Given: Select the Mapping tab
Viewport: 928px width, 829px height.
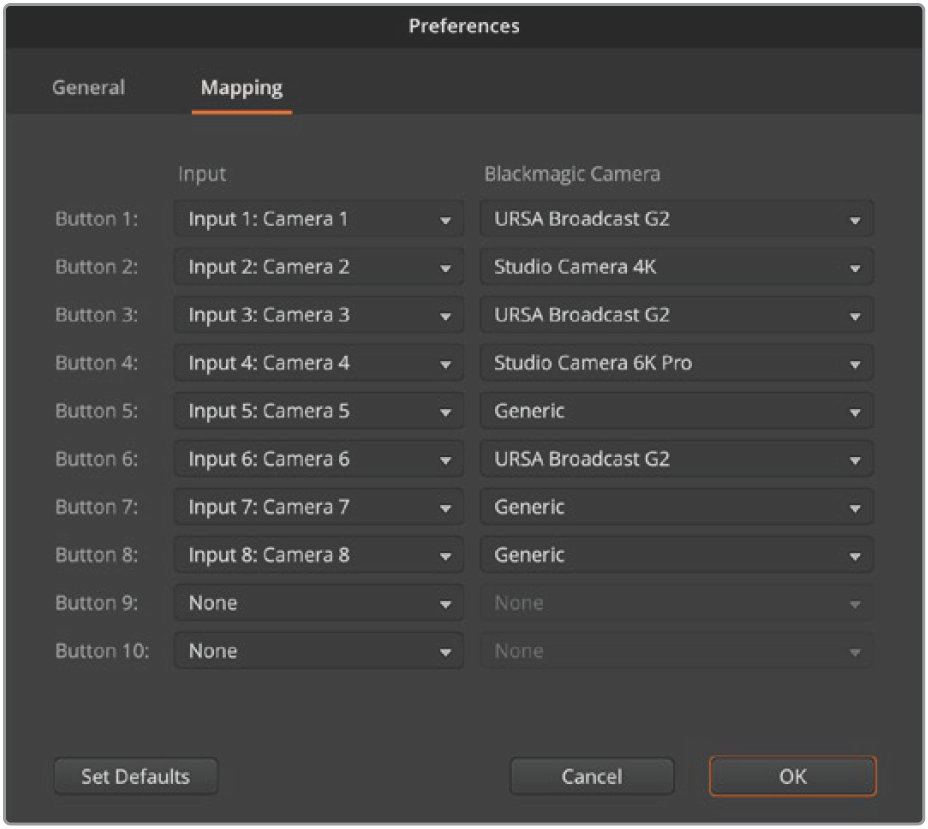Looking at the screenshot, I should [x=241, y=88].
